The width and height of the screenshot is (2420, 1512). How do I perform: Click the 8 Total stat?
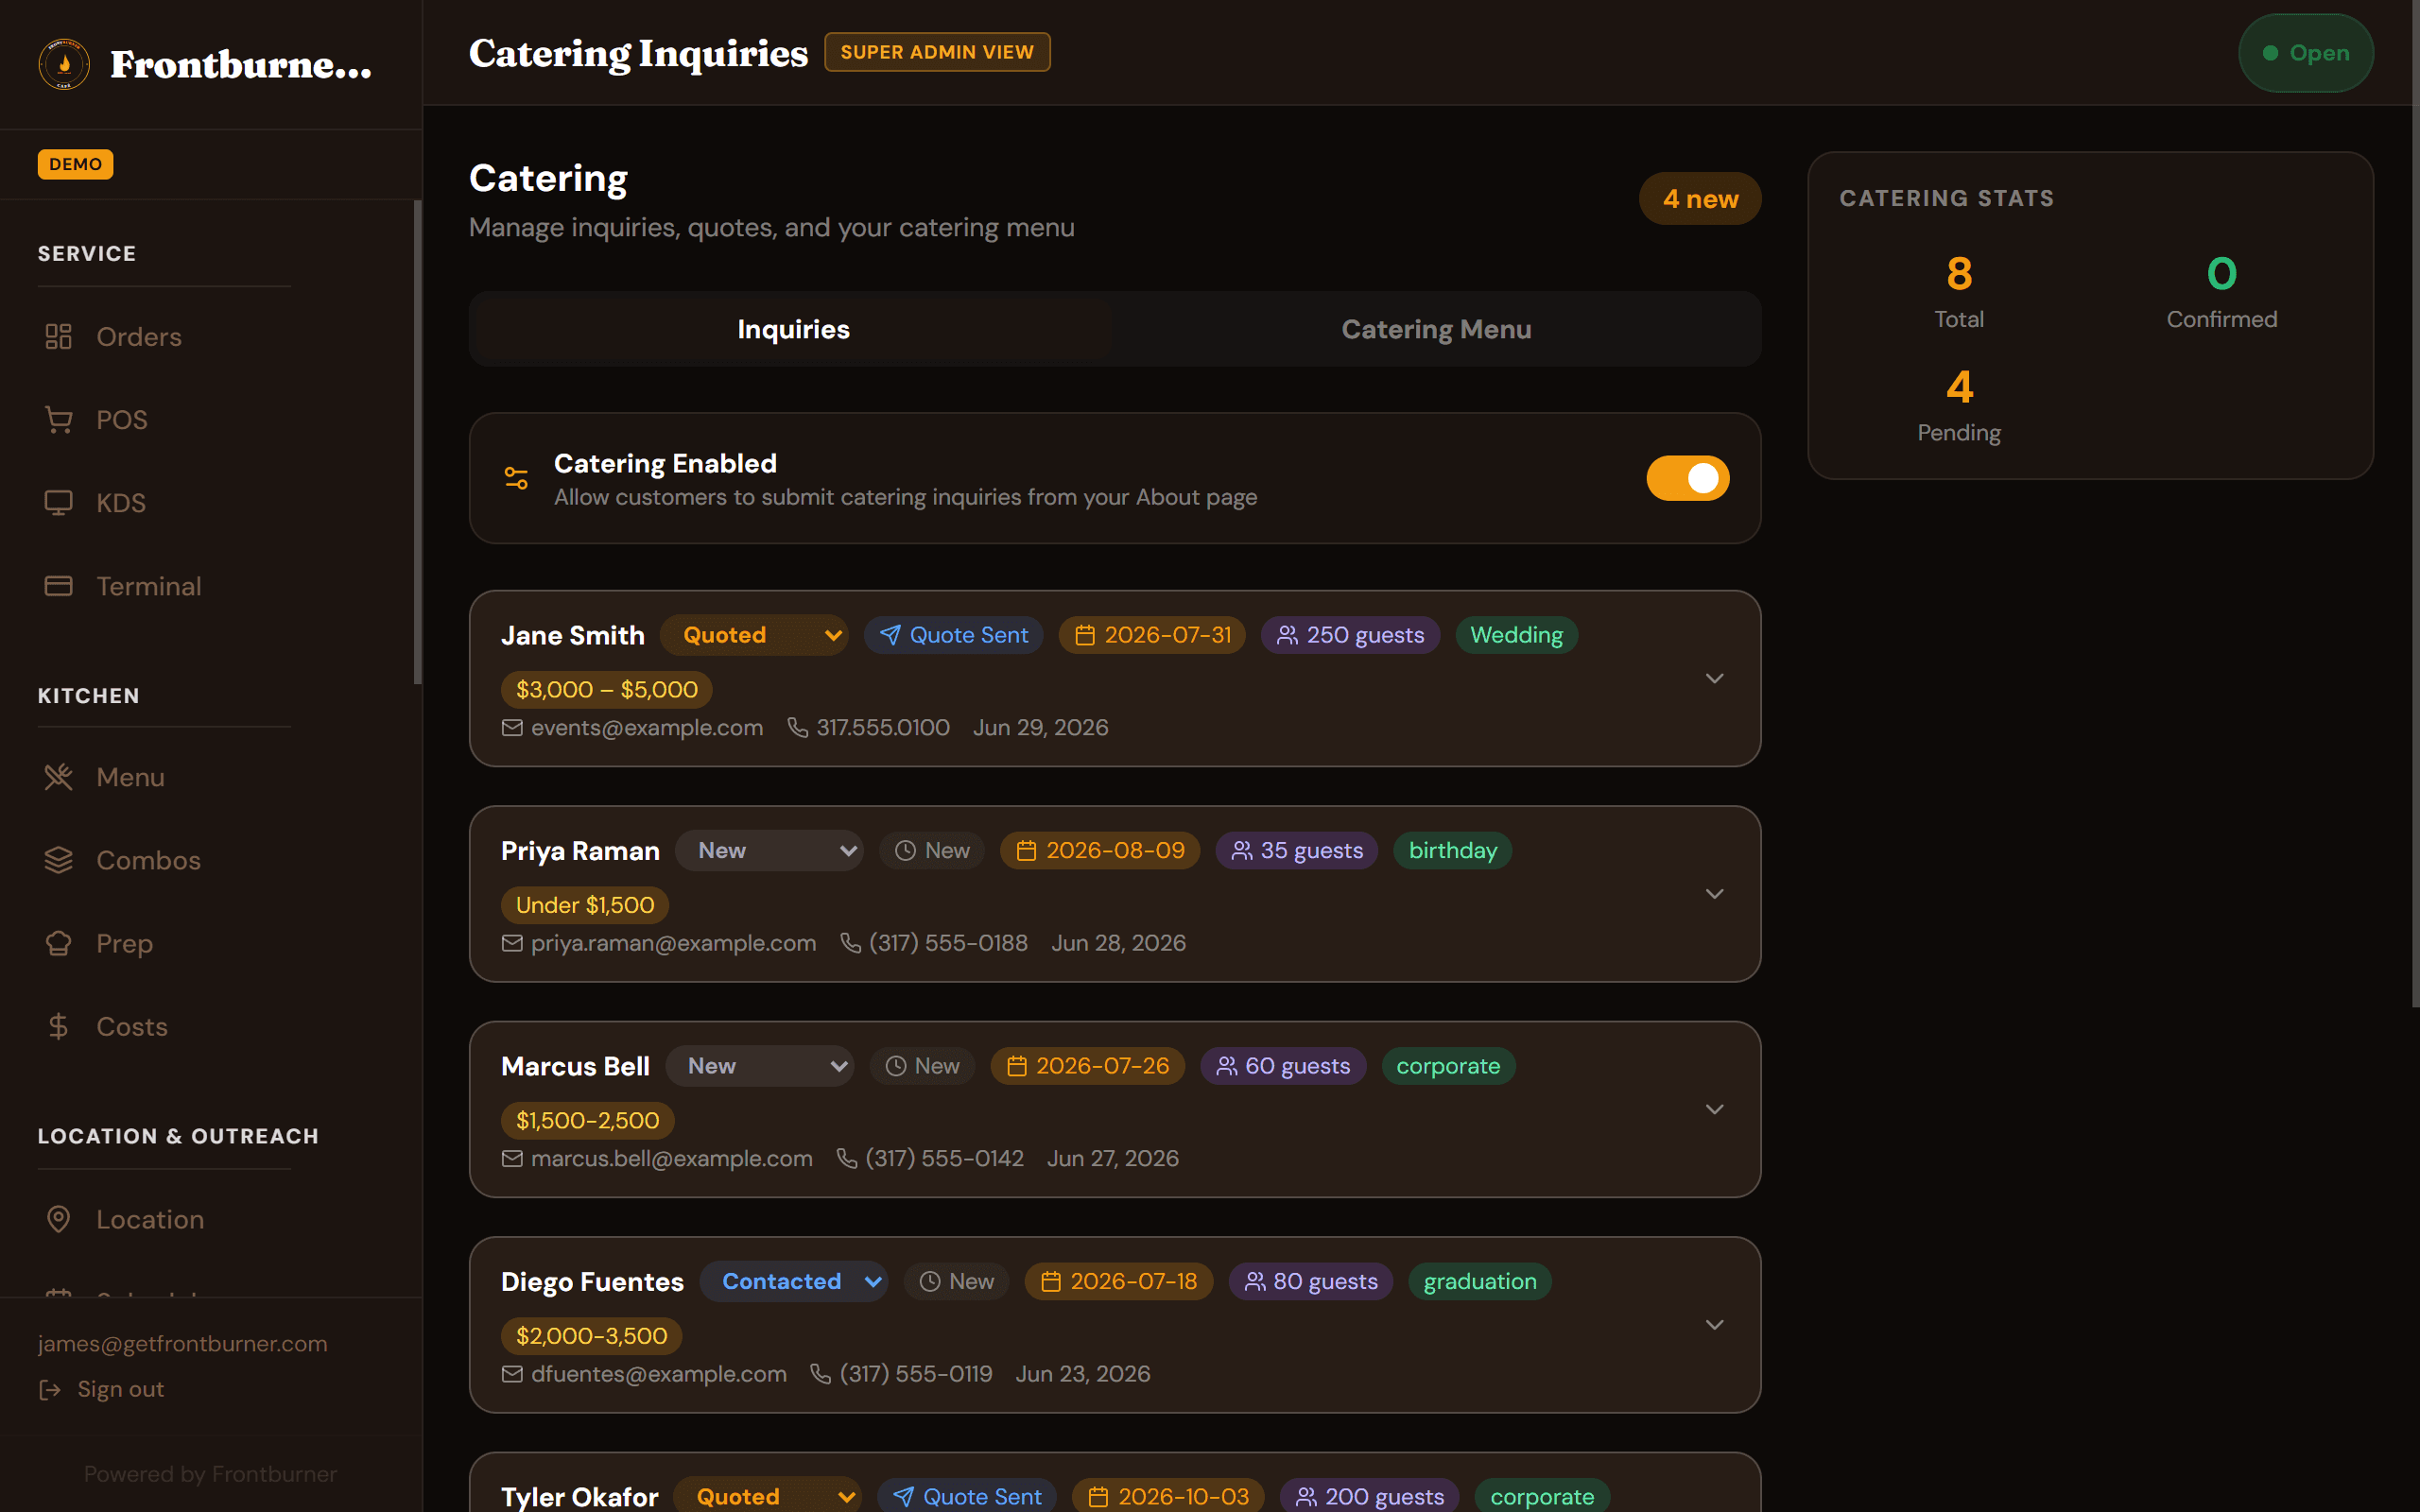coord(1959,290)
